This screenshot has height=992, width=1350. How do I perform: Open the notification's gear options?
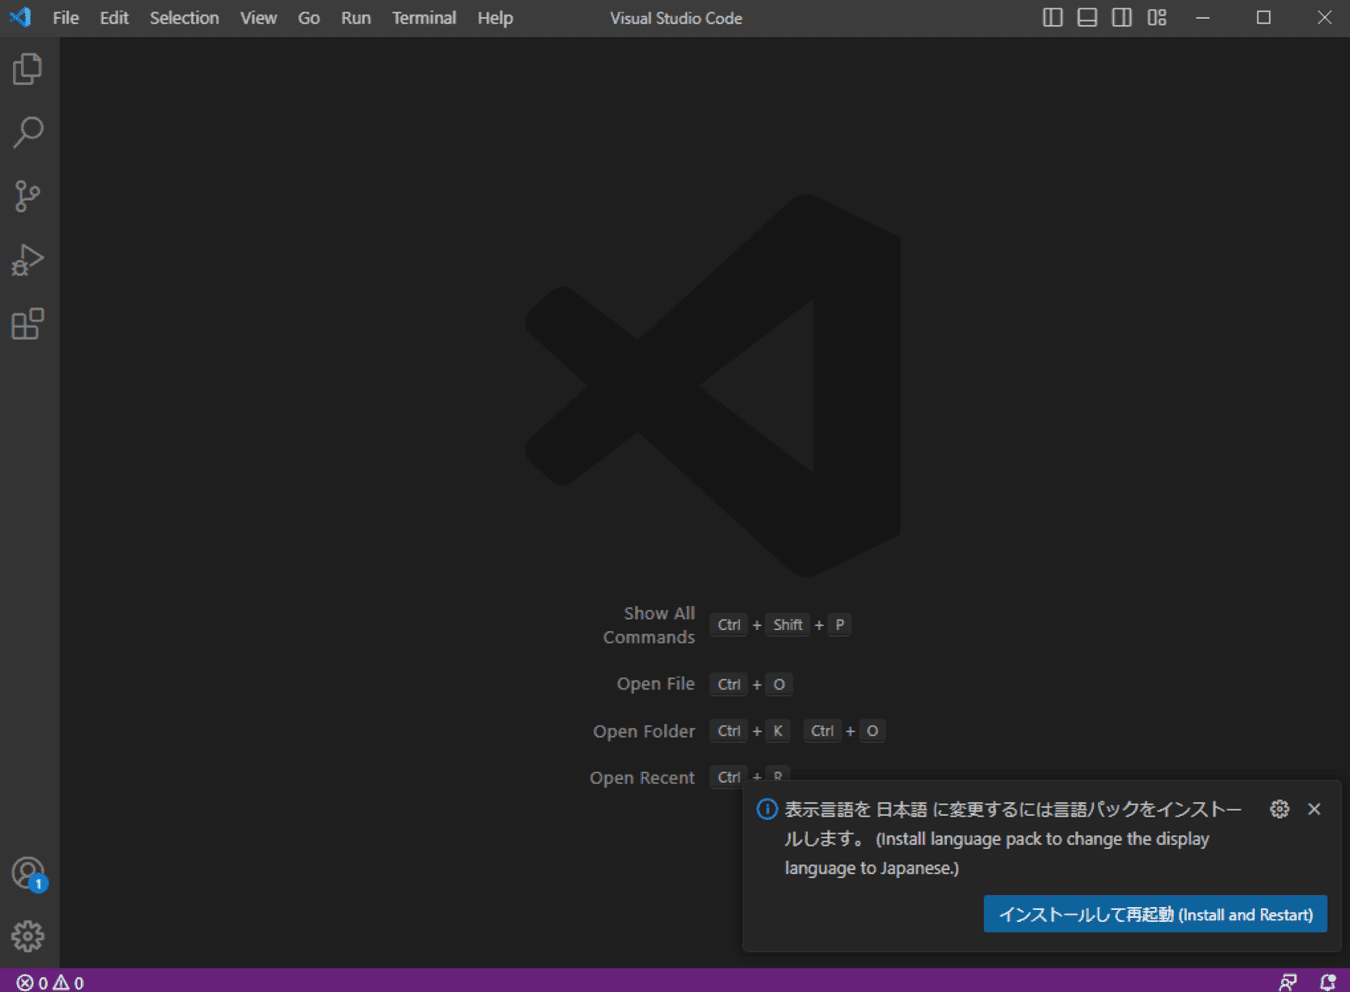tap(1279, 809)
